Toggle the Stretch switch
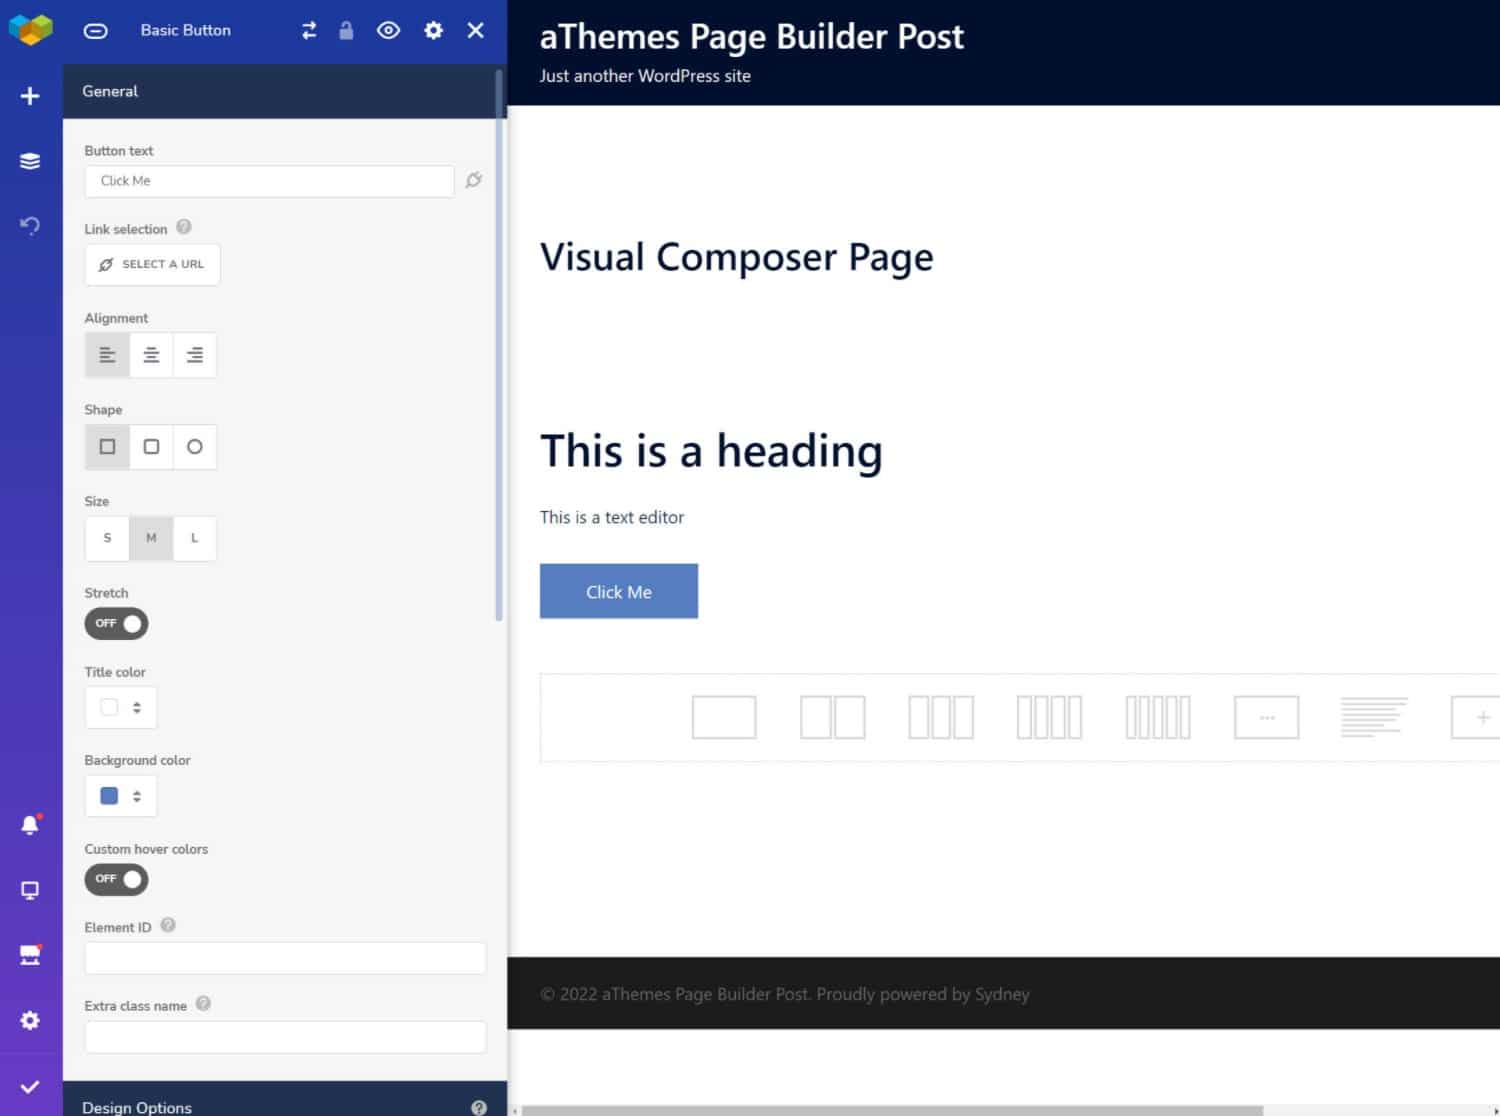This screenshot has height=1116, width=1500. 116,623
